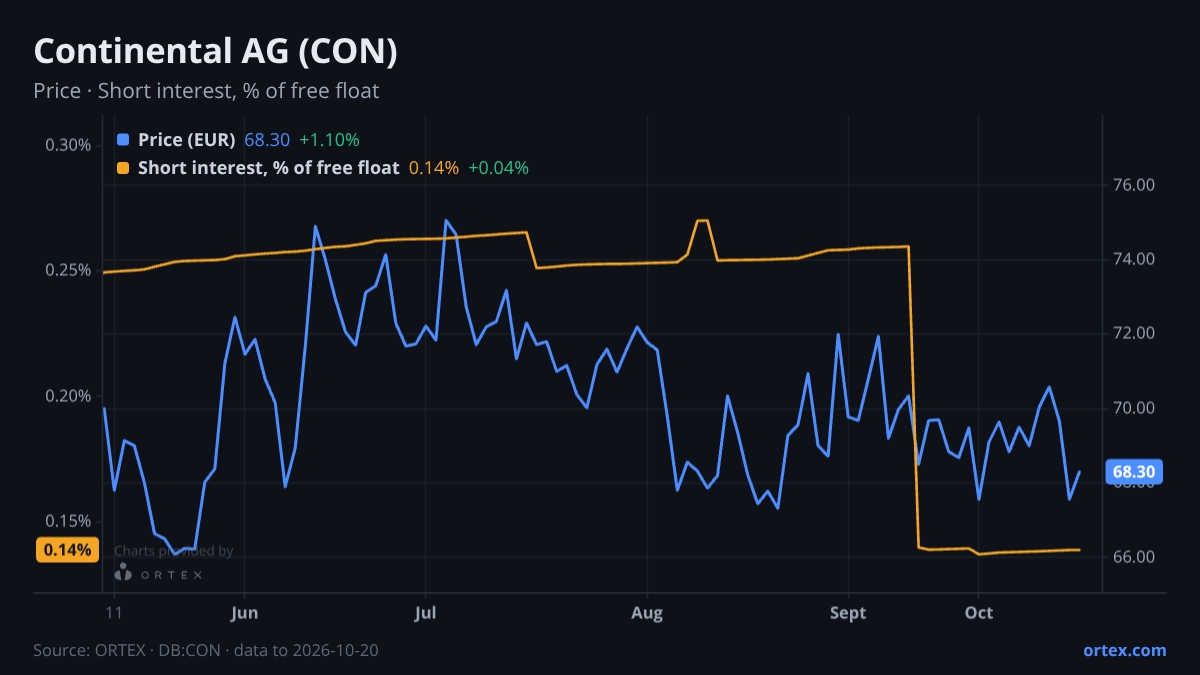Toggle the Price (EUR) legend series
The height and width of the screenshot is (675, 1200).
(x=187, y=140)
